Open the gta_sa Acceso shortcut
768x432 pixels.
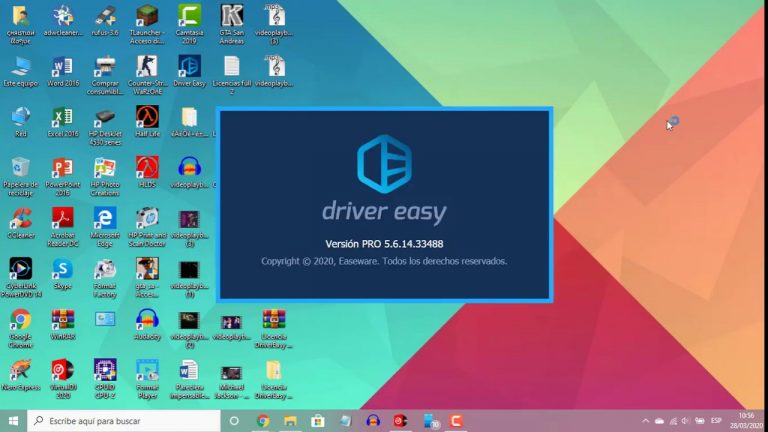(147, 278)
